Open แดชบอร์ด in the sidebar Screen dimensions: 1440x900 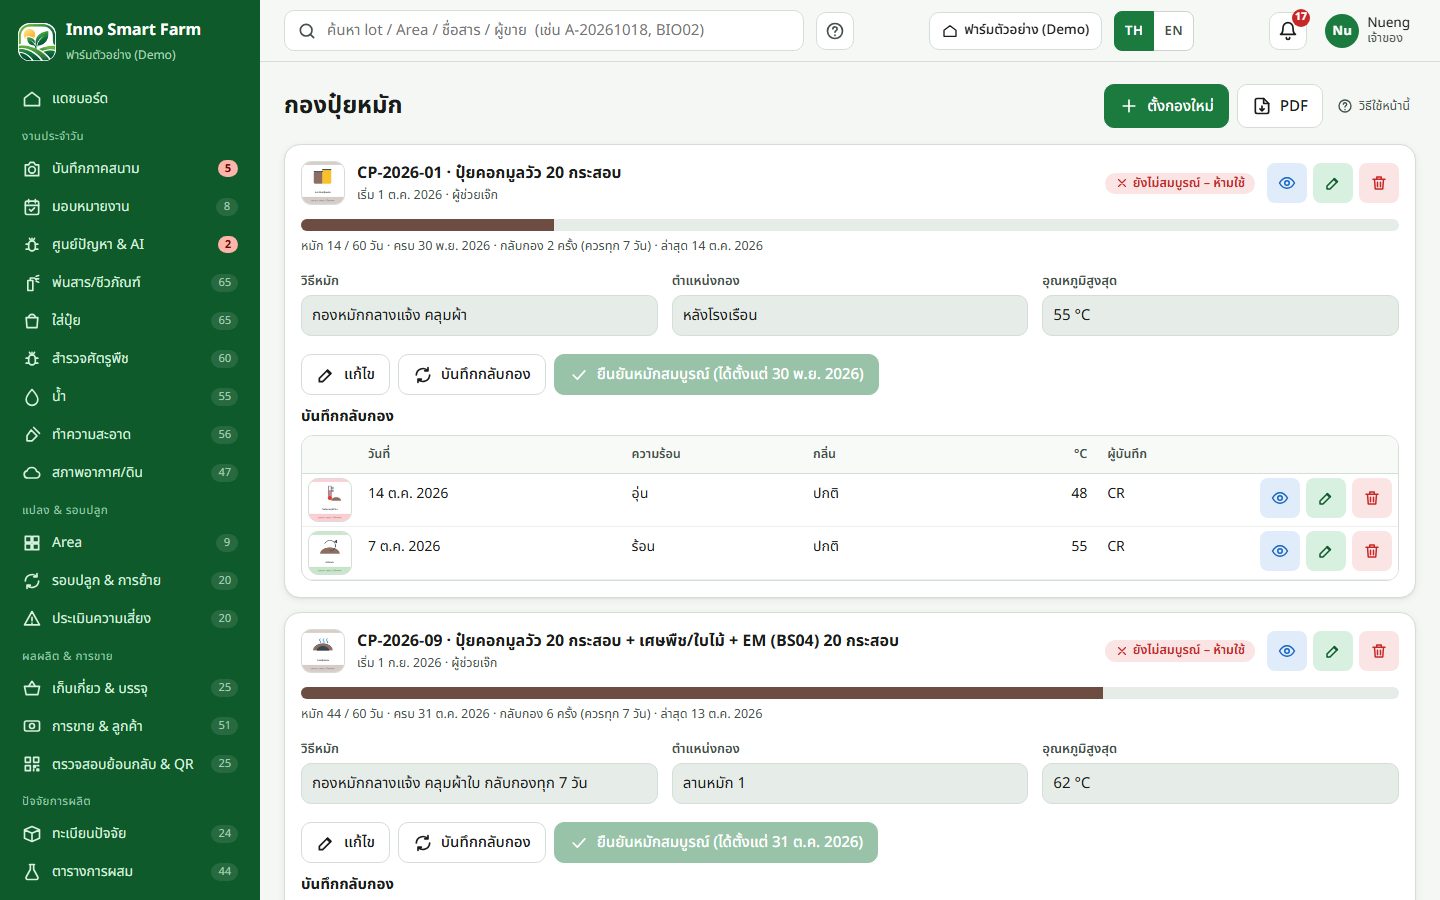pos(130,99)
